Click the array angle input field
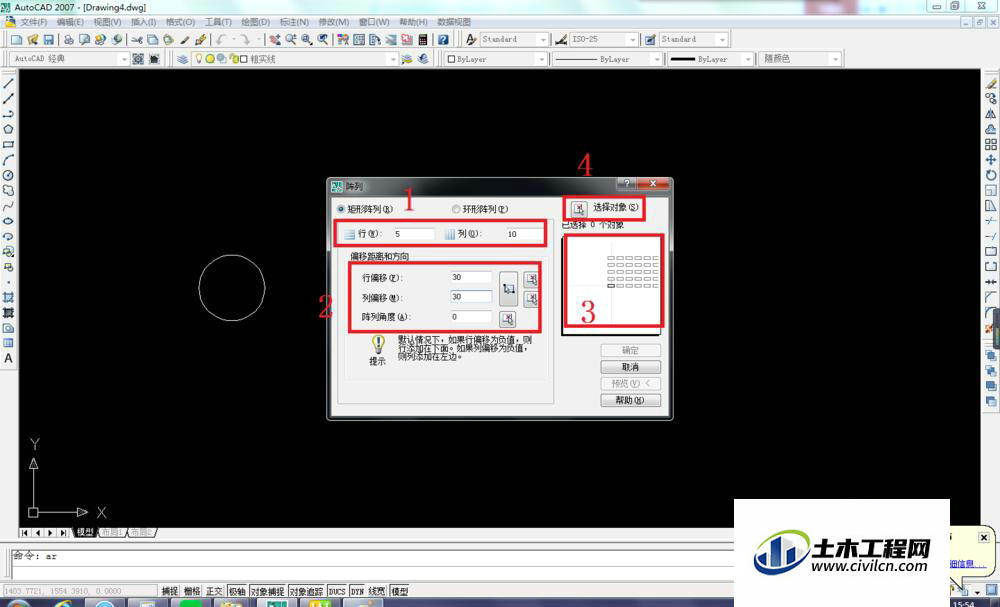The image size is (1000, 607). (471, 317)
